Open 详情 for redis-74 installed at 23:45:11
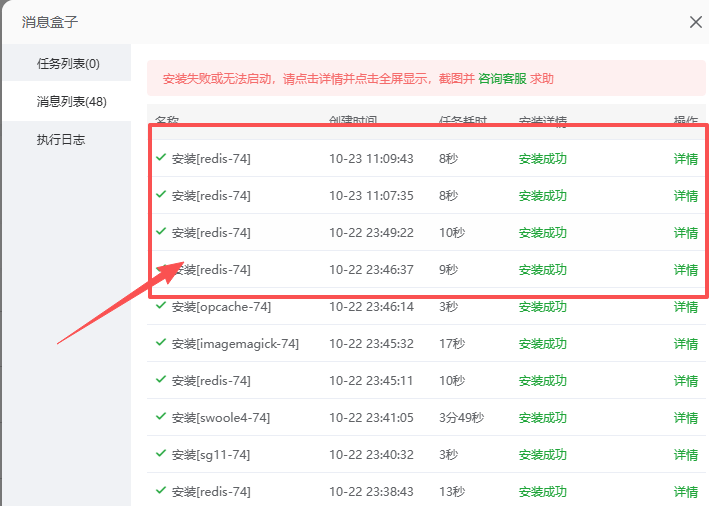The image size is (709, 506). tap(685, 381)
